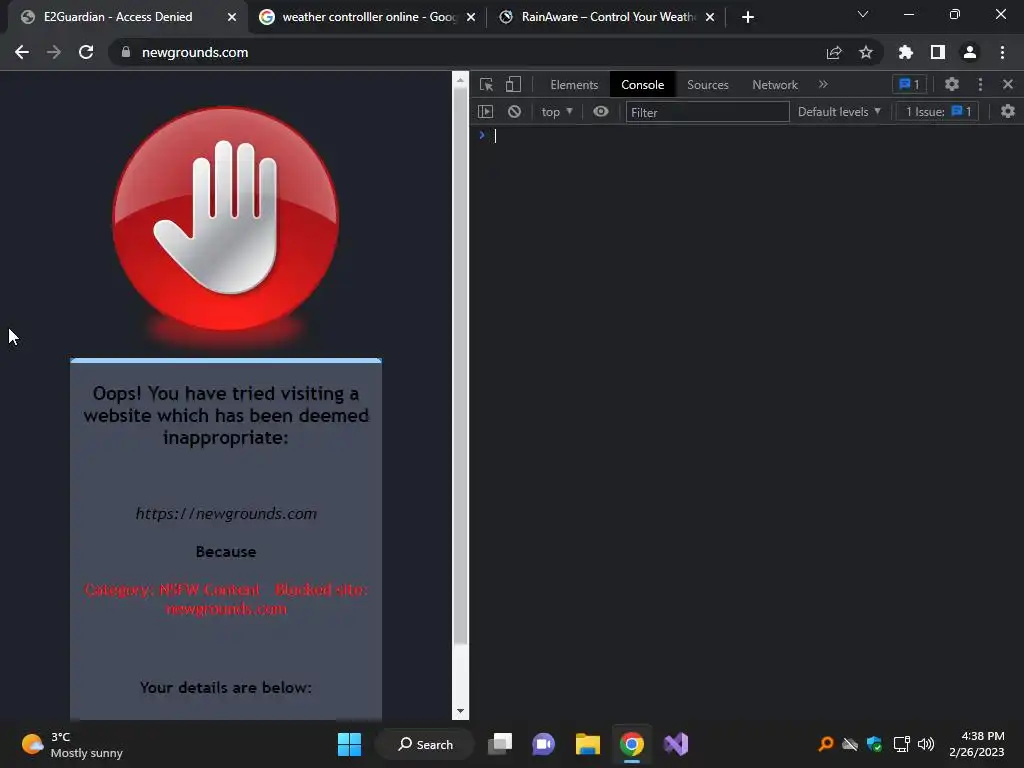Screen dimensions: 1024x768
Task: Select the Console panel tab
Action: coord(643,85)
